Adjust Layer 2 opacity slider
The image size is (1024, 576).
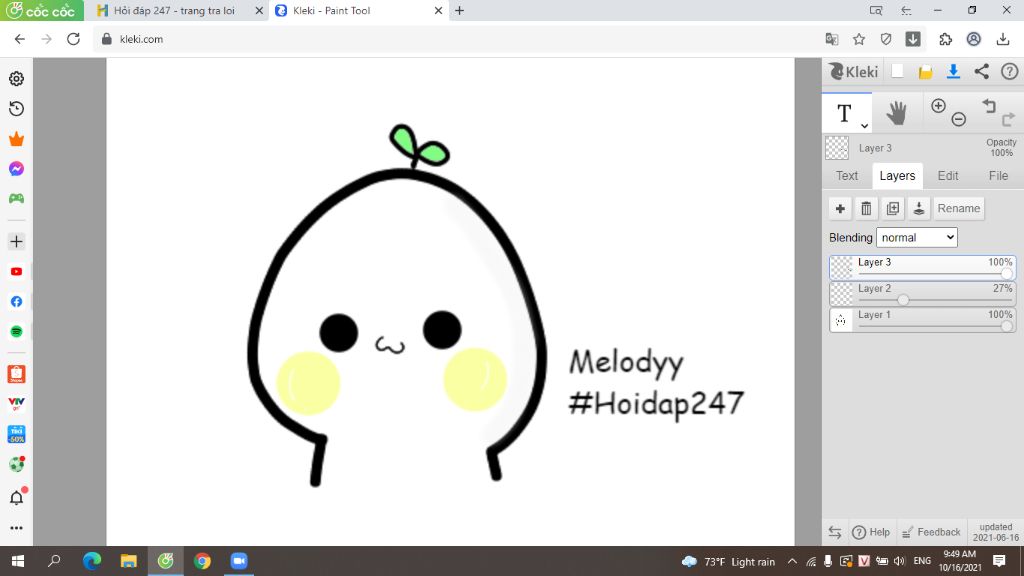(x=903, y=300)
